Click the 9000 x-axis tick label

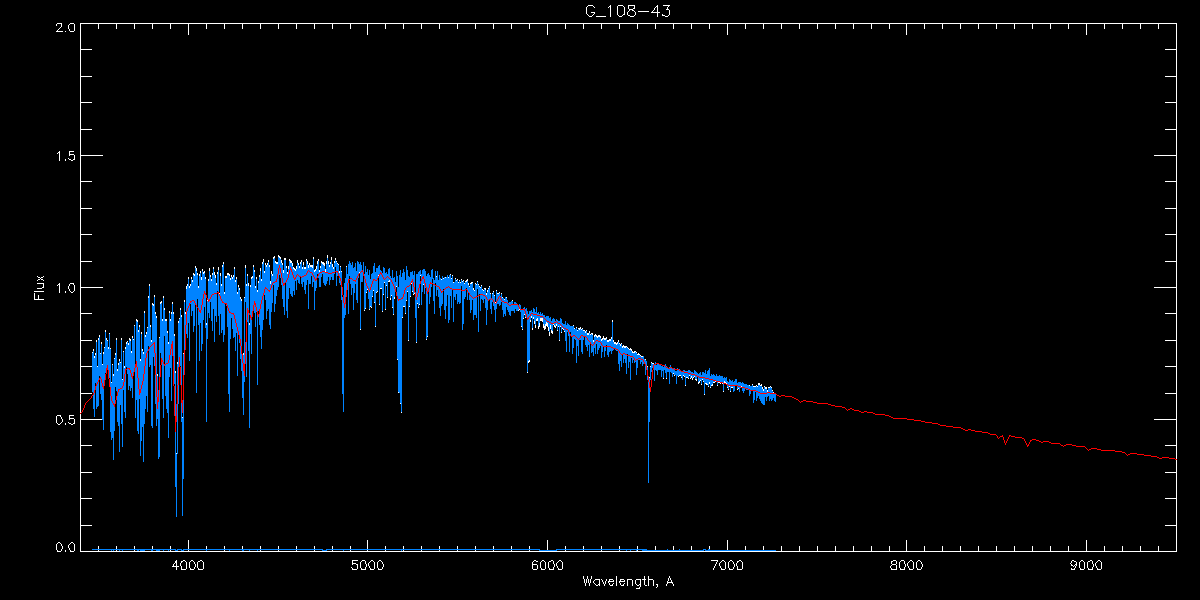click(x=1086, y=565)
